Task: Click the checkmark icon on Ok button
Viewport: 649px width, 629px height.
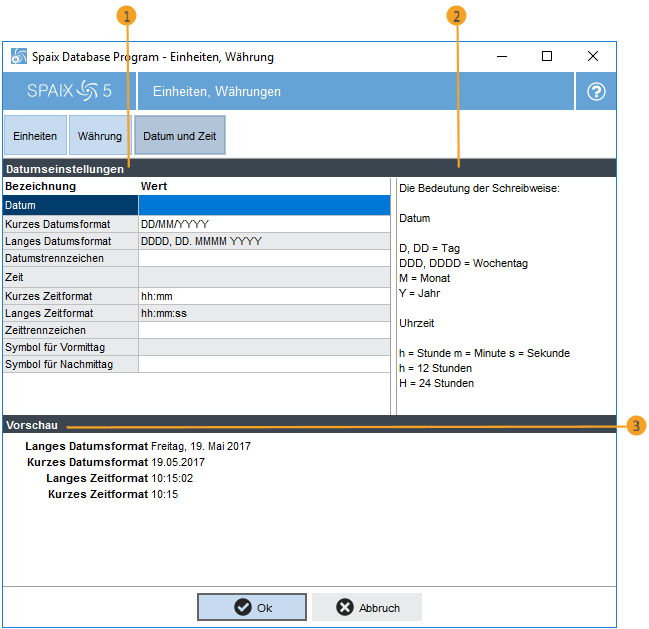Action: (243, 607)
